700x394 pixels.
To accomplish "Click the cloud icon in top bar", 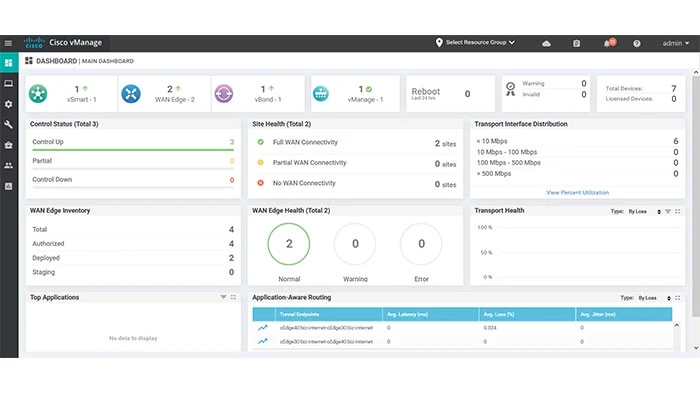I will pyautogui.click(x=546, y=43).
